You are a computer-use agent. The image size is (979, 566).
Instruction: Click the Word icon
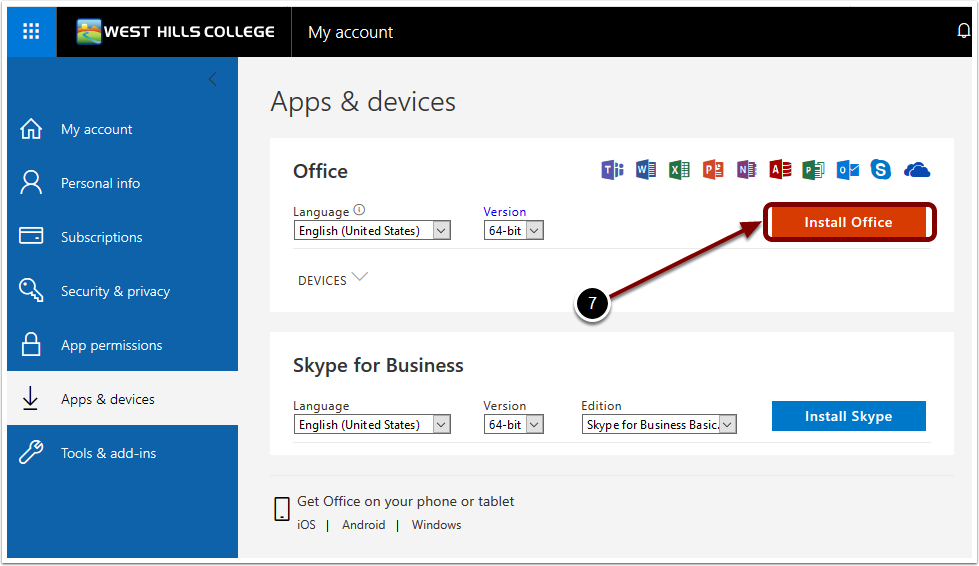click(646, 170)
